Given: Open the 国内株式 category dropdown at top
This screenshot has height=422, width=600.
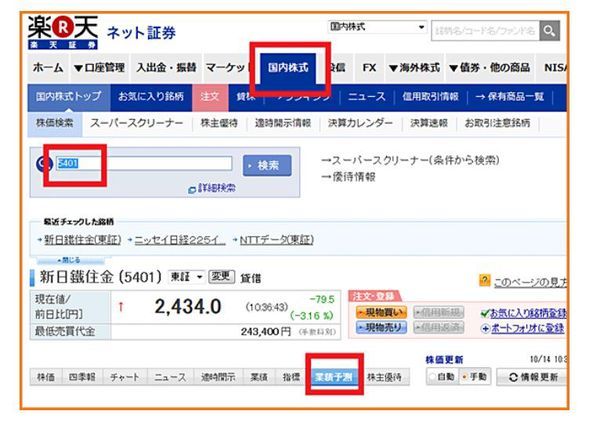Looking at the screenshot, I should click(377, 27).
